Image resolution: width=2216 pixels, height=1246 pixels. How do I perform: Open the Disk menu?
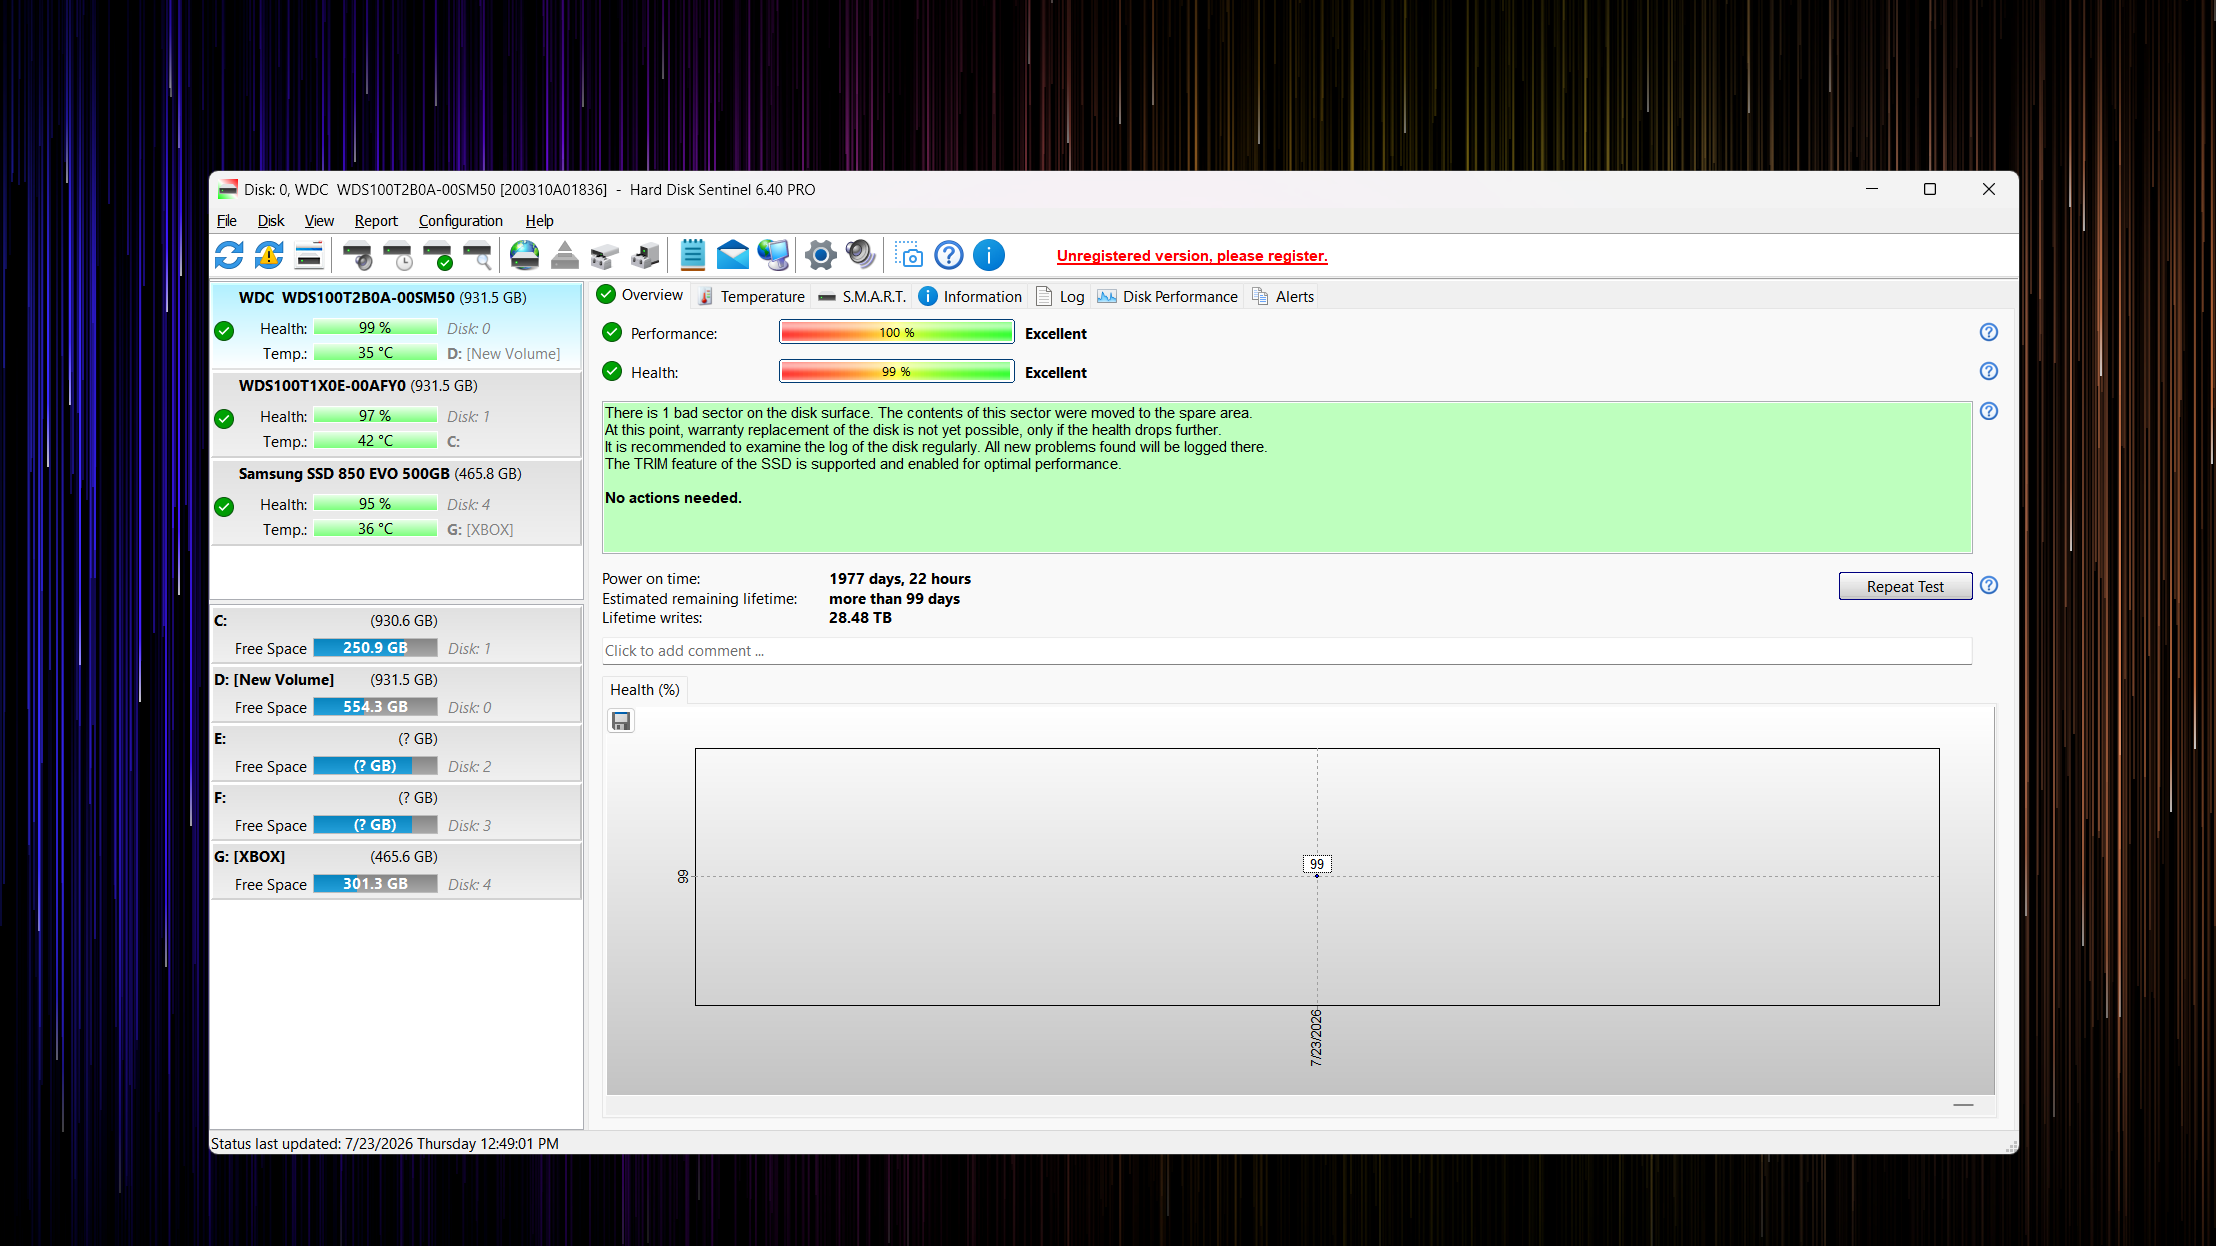point(271,221)
